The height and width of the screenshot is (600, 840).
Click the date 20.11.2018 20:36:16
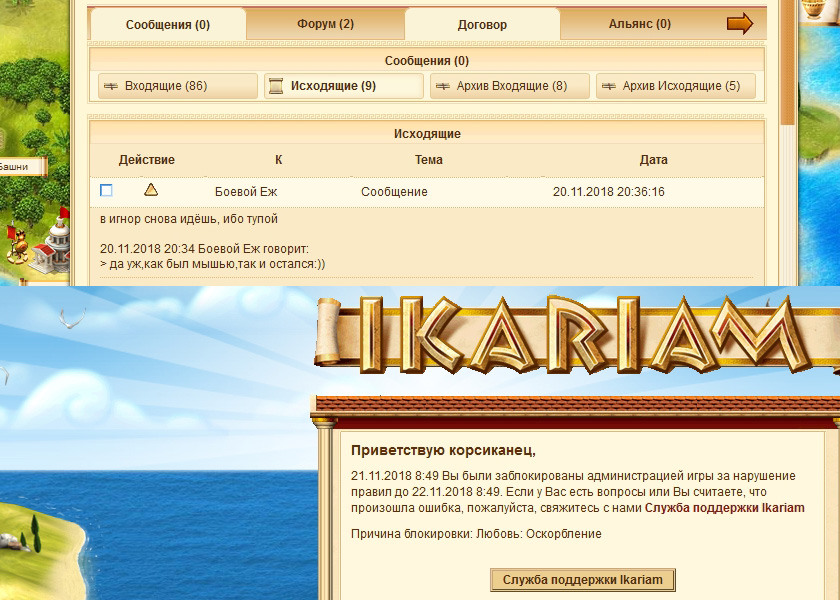click(609, 192)
